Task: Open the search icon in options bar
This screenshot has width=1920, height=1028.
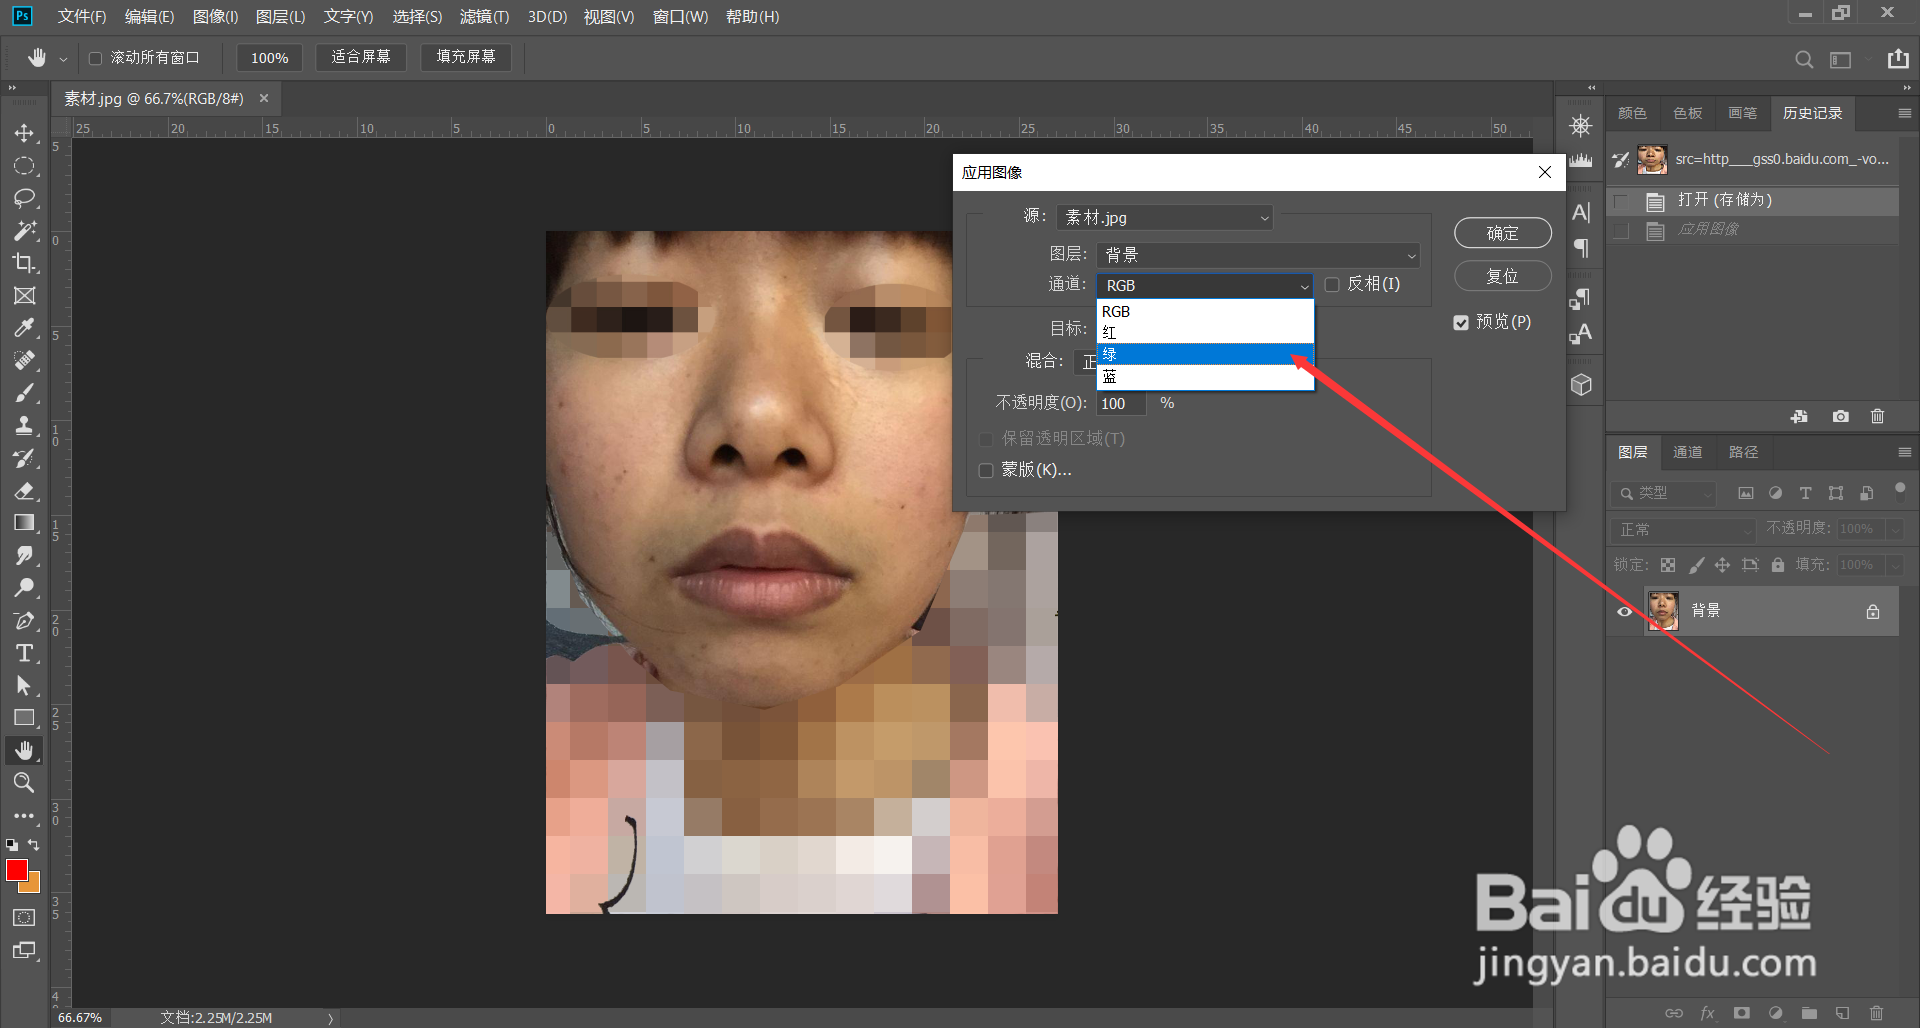Action: click(x=1804, y=59)
